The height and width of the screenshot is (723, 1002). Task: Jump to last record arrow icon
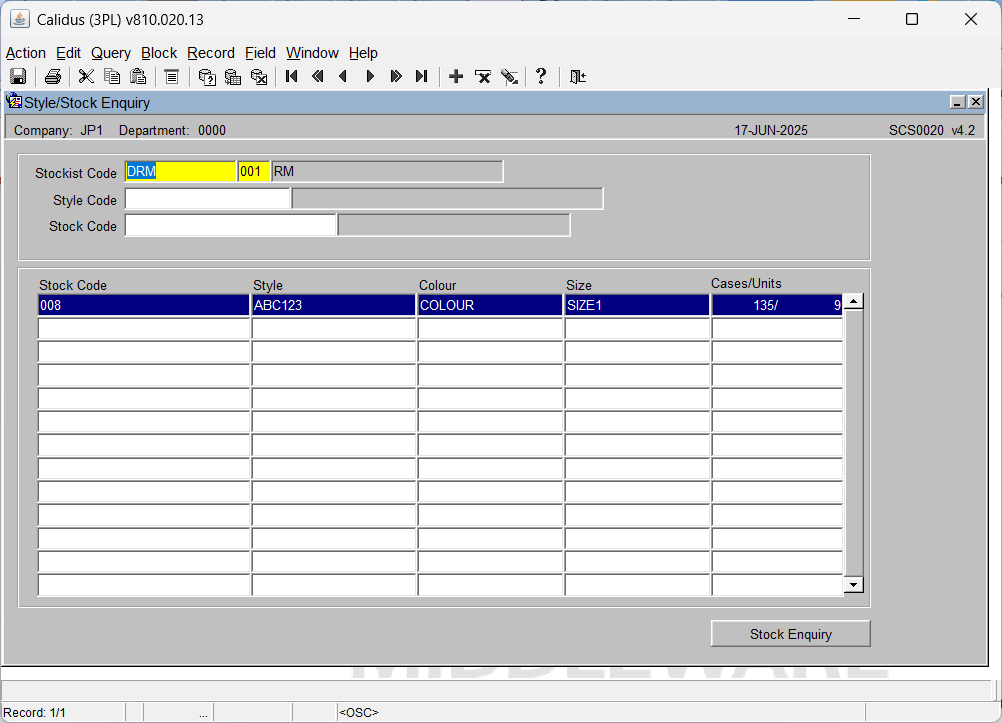422,77
